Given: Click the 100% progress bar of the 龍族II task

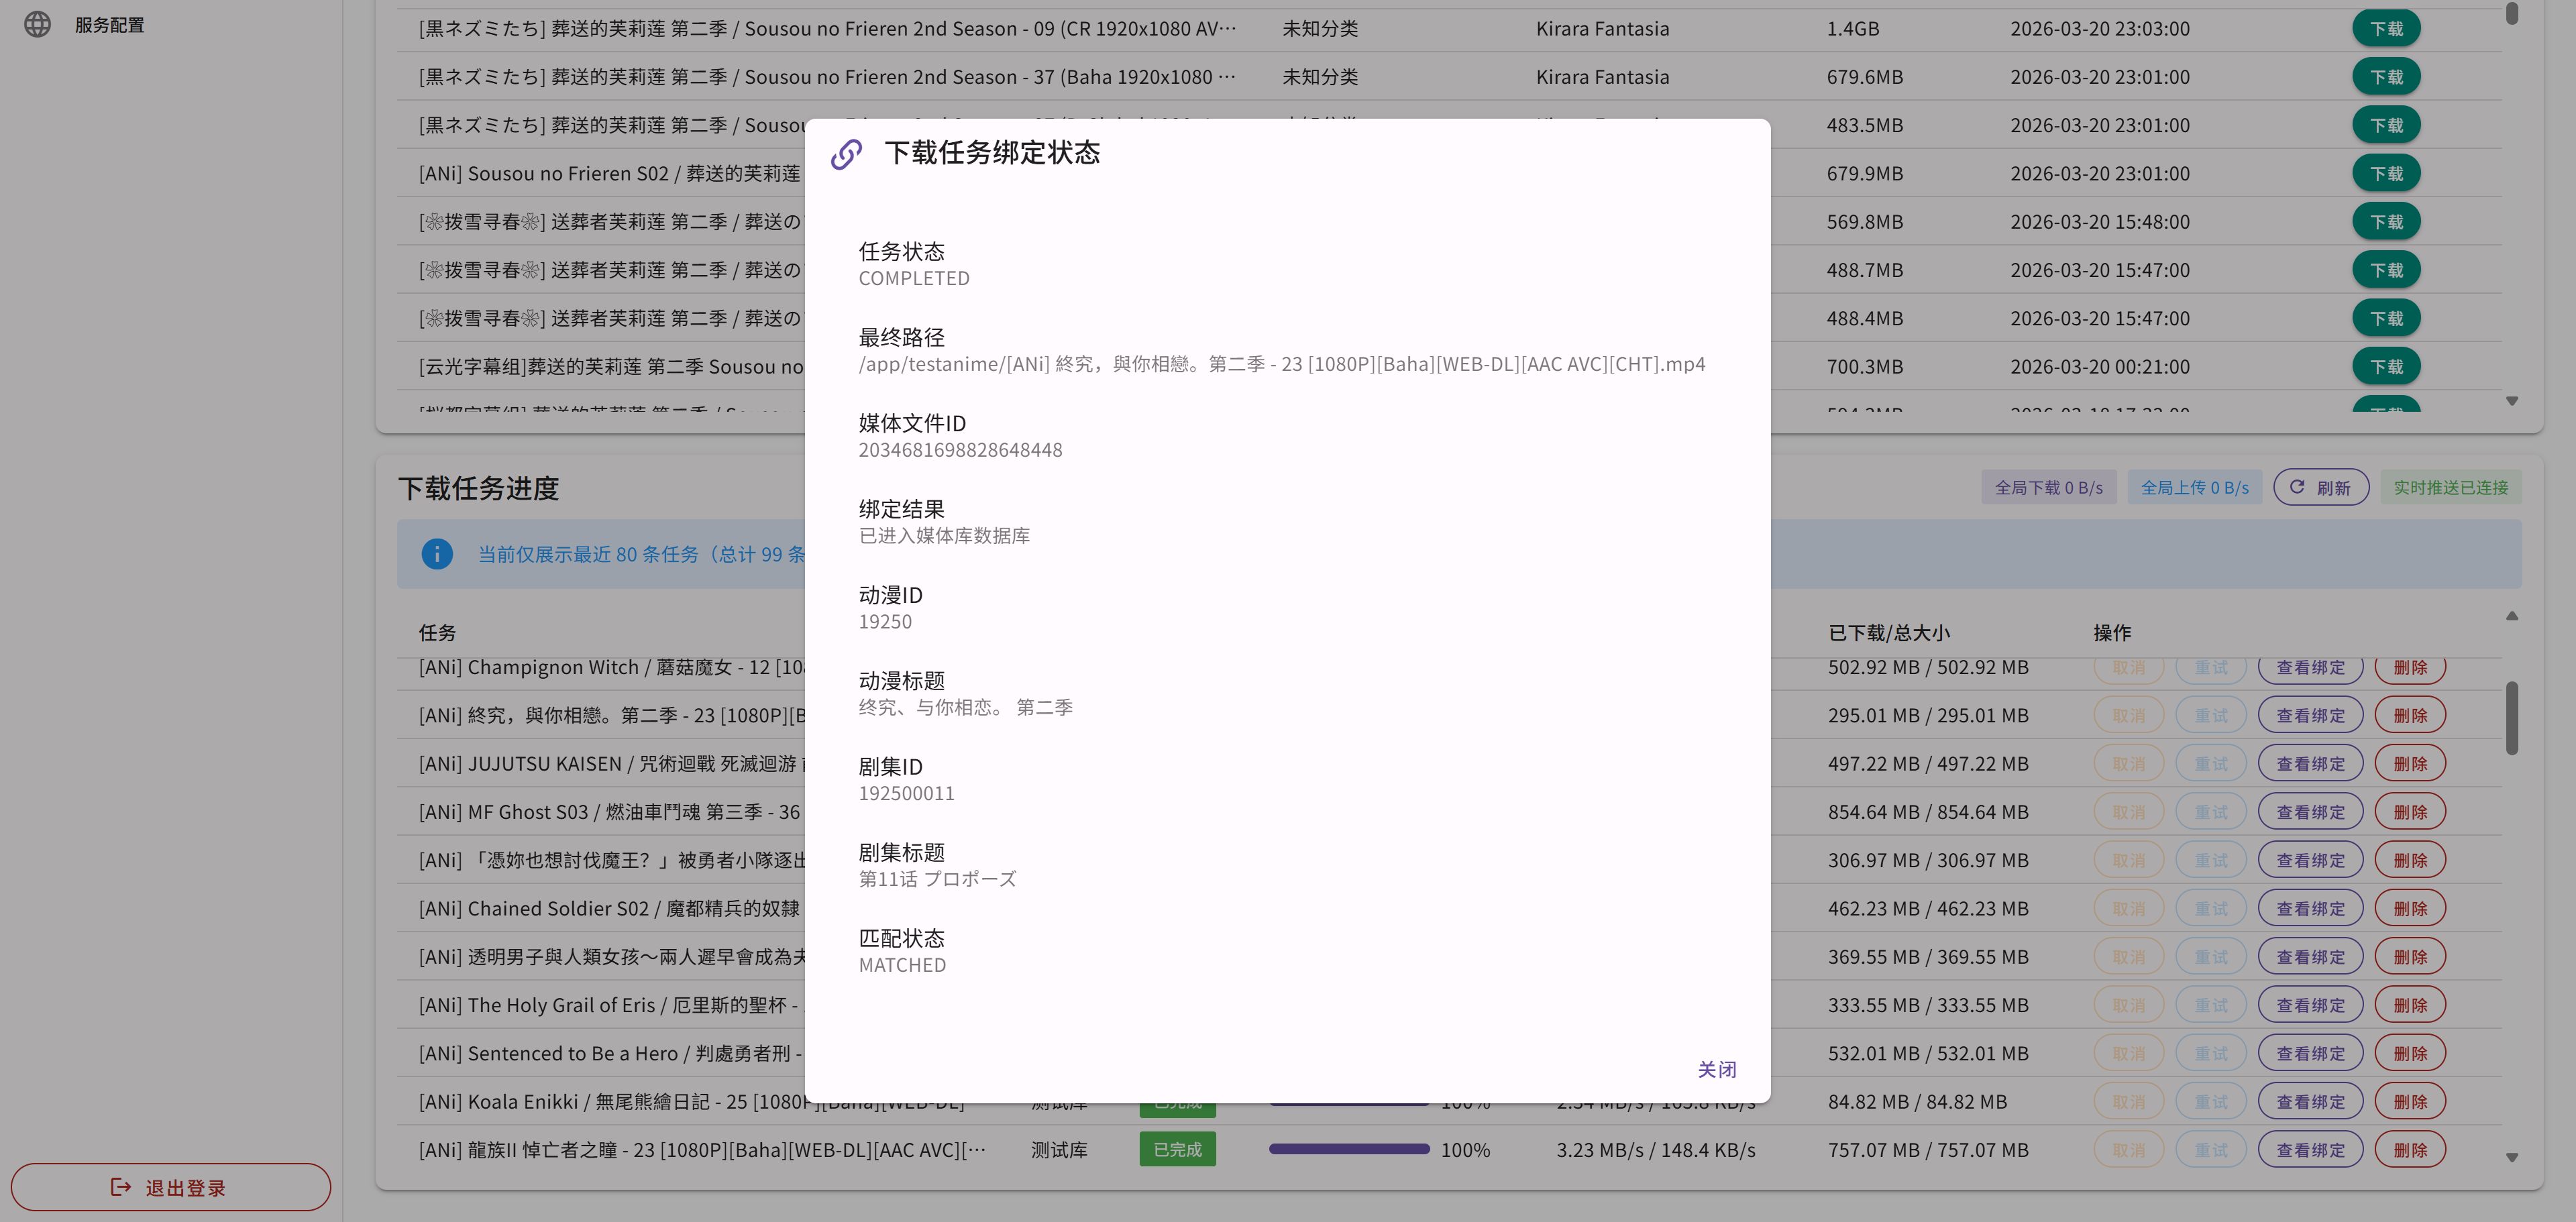Looking at the screenshot, I should coord(1348,1150).
